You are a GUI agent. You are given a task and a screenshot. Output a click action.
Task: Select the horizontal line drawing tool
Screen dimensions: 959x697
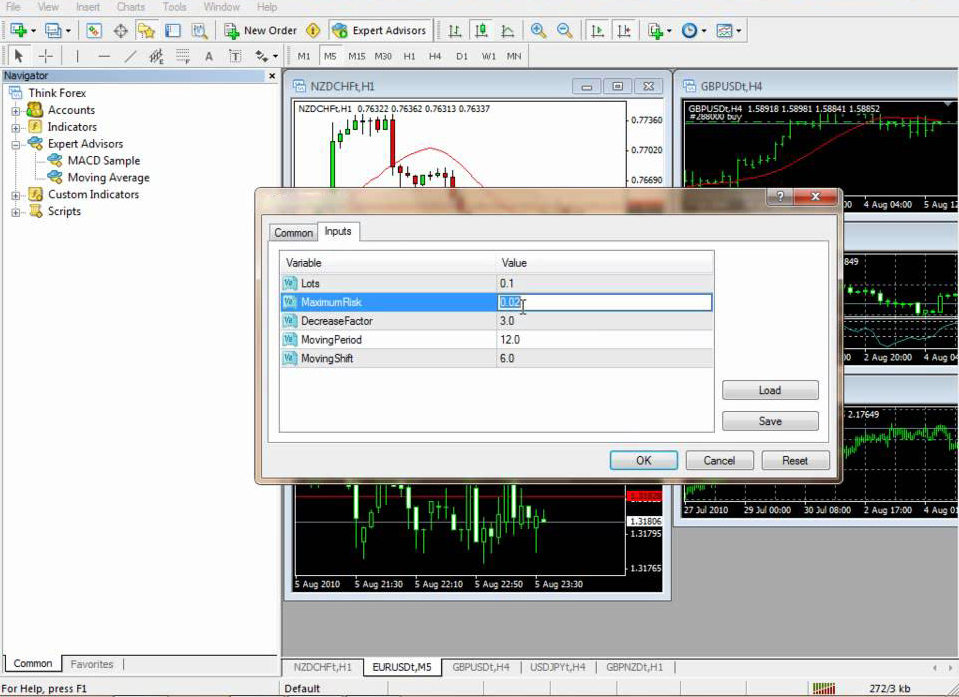tap(104, 56)
